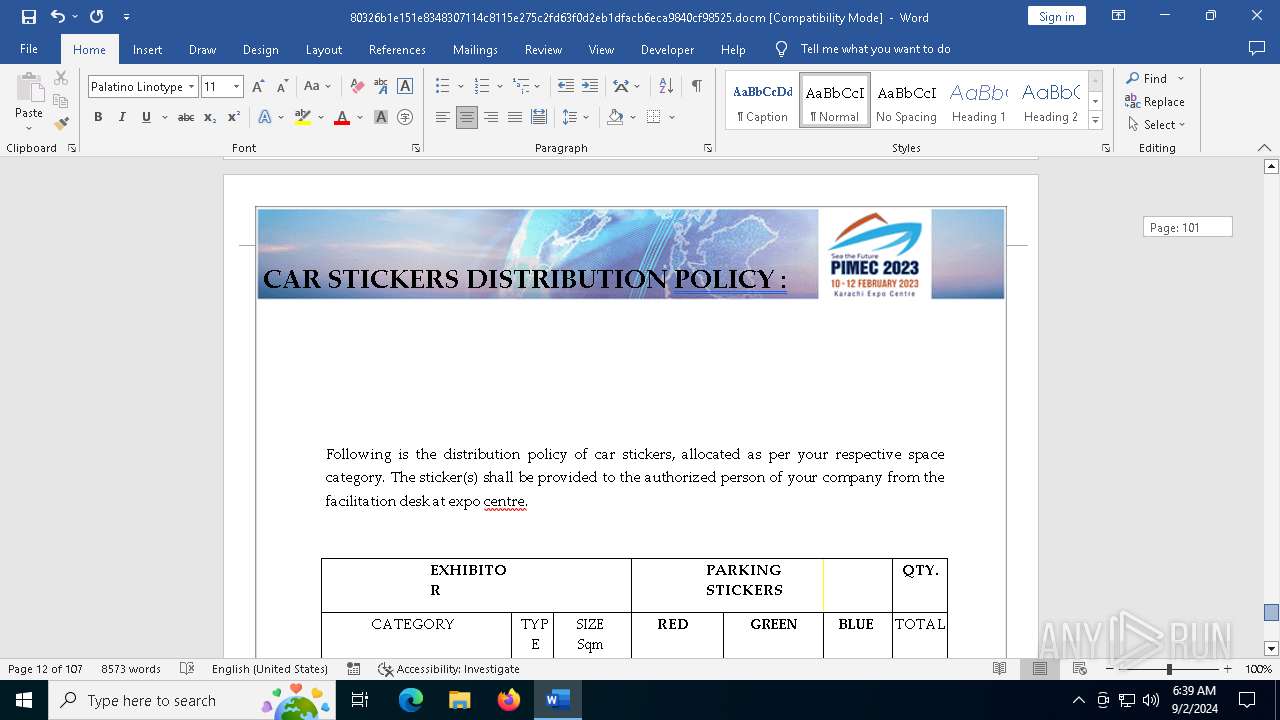The image size is (1280, 720).
Task: Decrease font size with shrink icon
Action: point(282,87)
